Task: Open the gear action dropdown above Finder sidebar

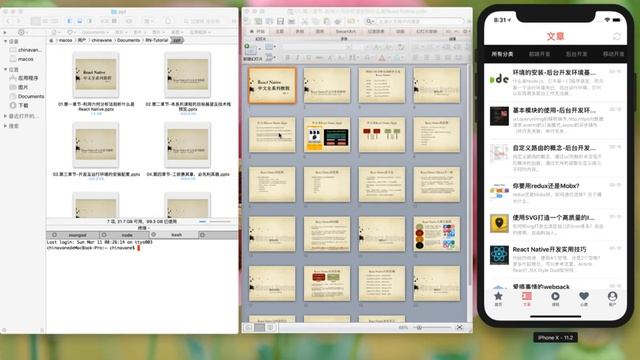Action: (22, 32)
